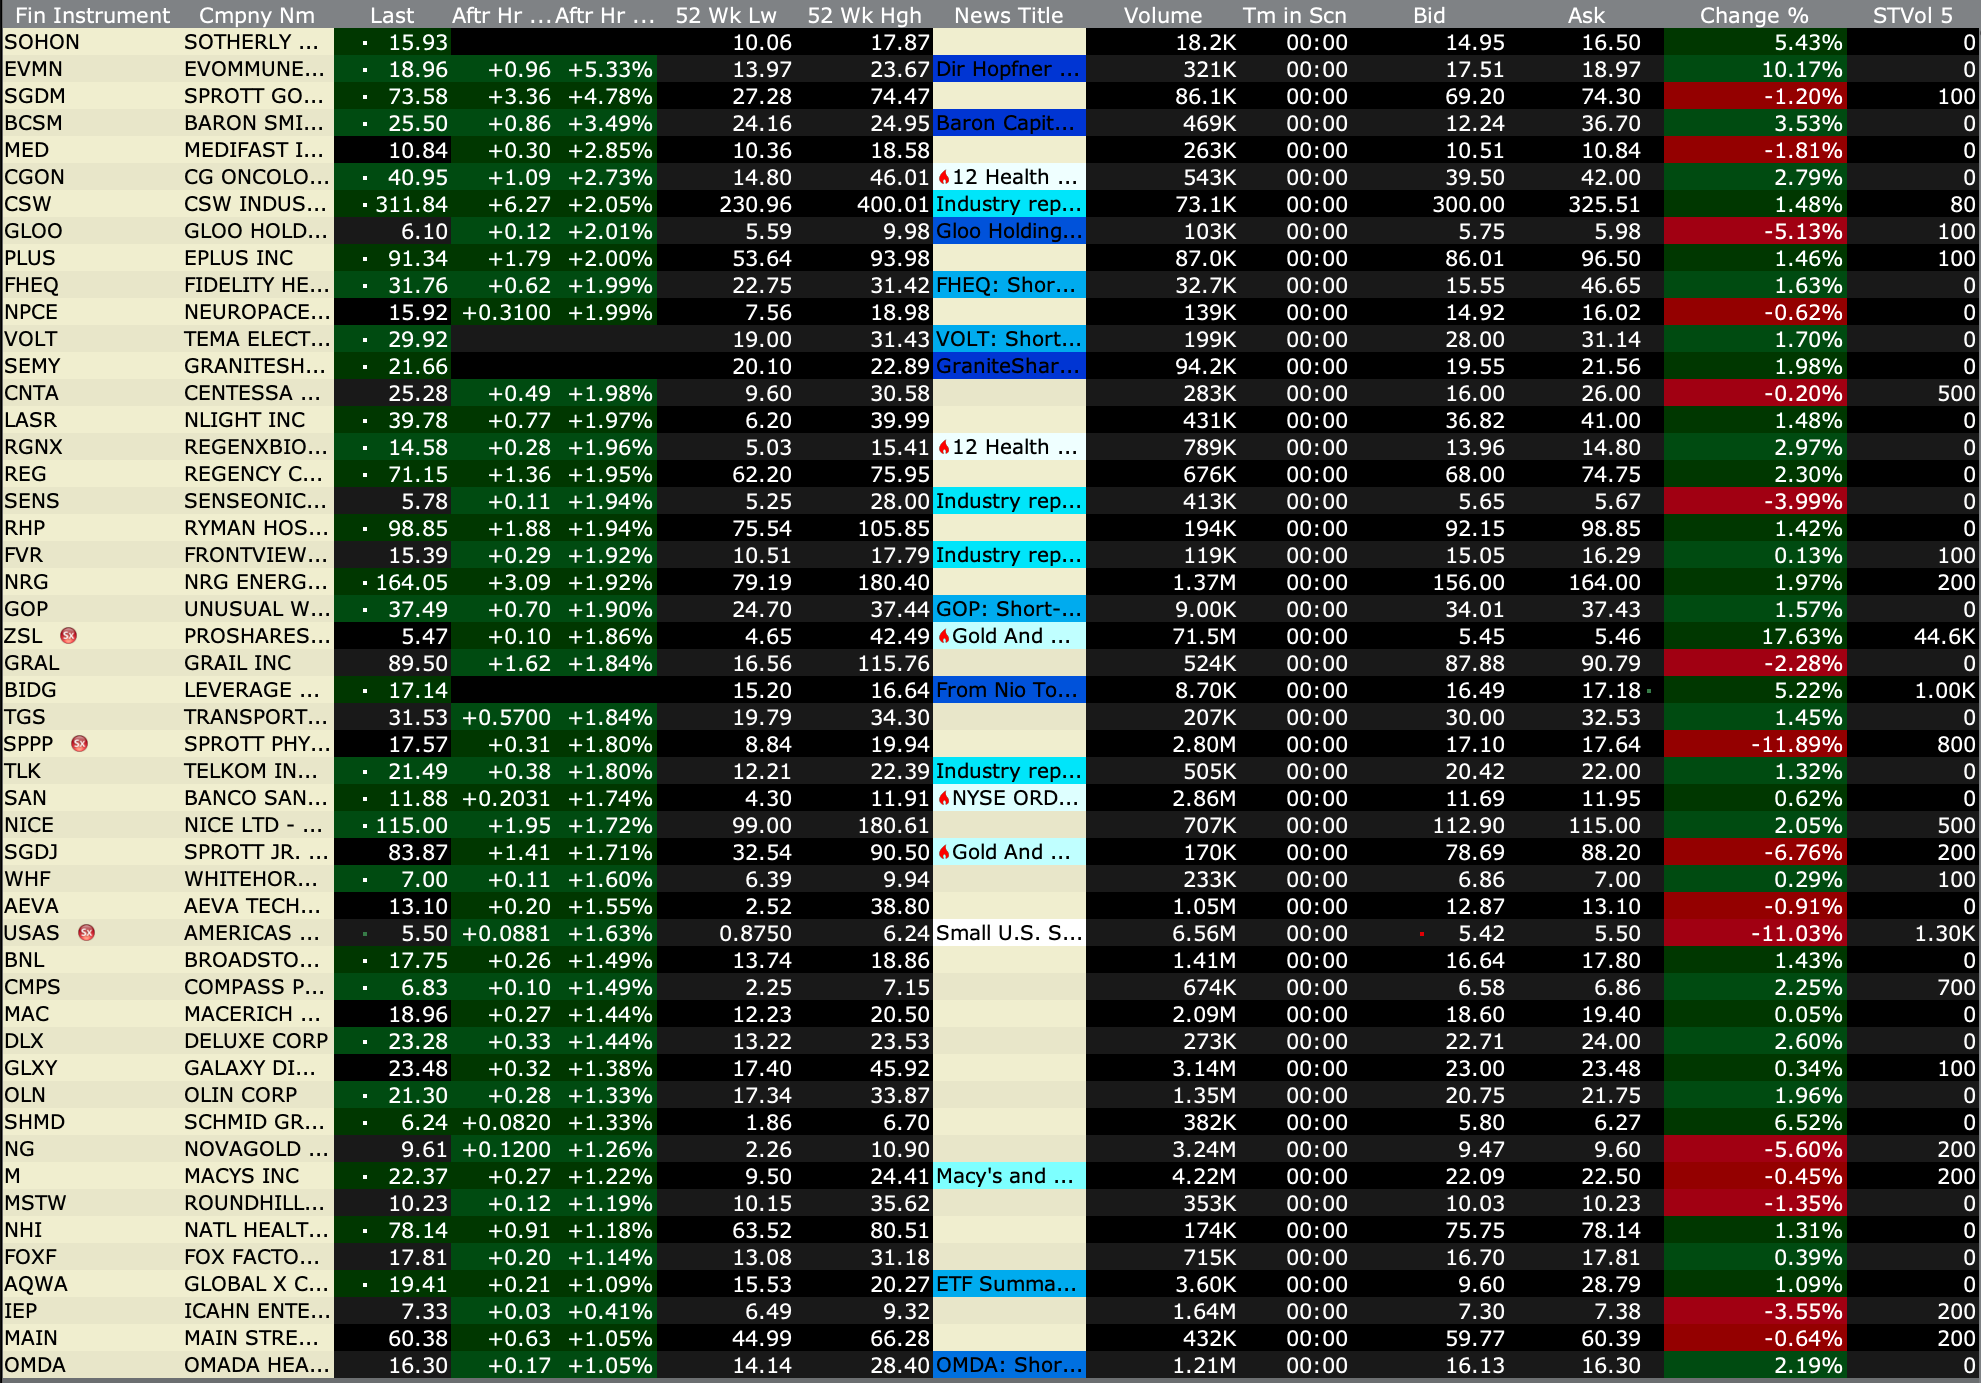
Task: Click flame icon in SAN's NYSE ORD news
Action: tap(943, 799)
